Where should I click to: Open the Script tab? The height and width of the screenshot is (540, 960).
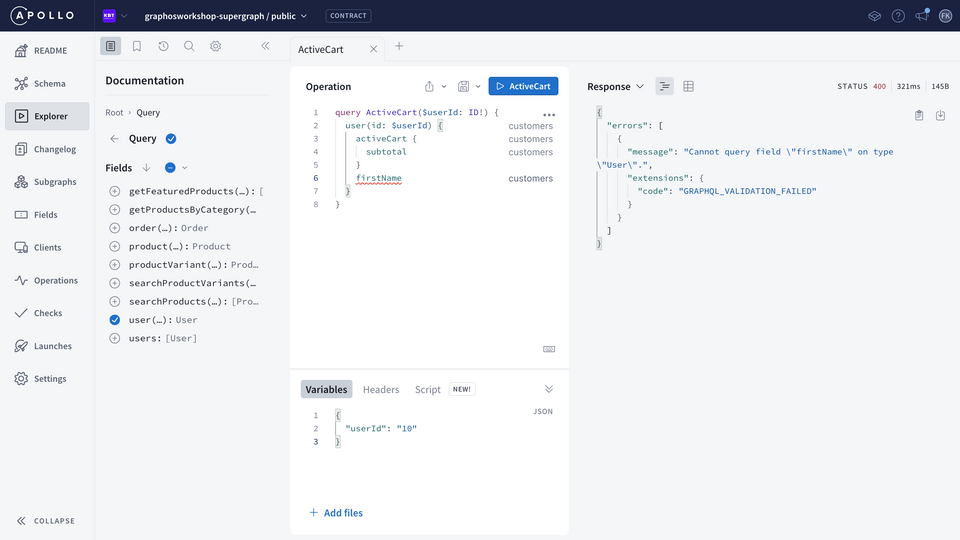[x=427, y=389]
